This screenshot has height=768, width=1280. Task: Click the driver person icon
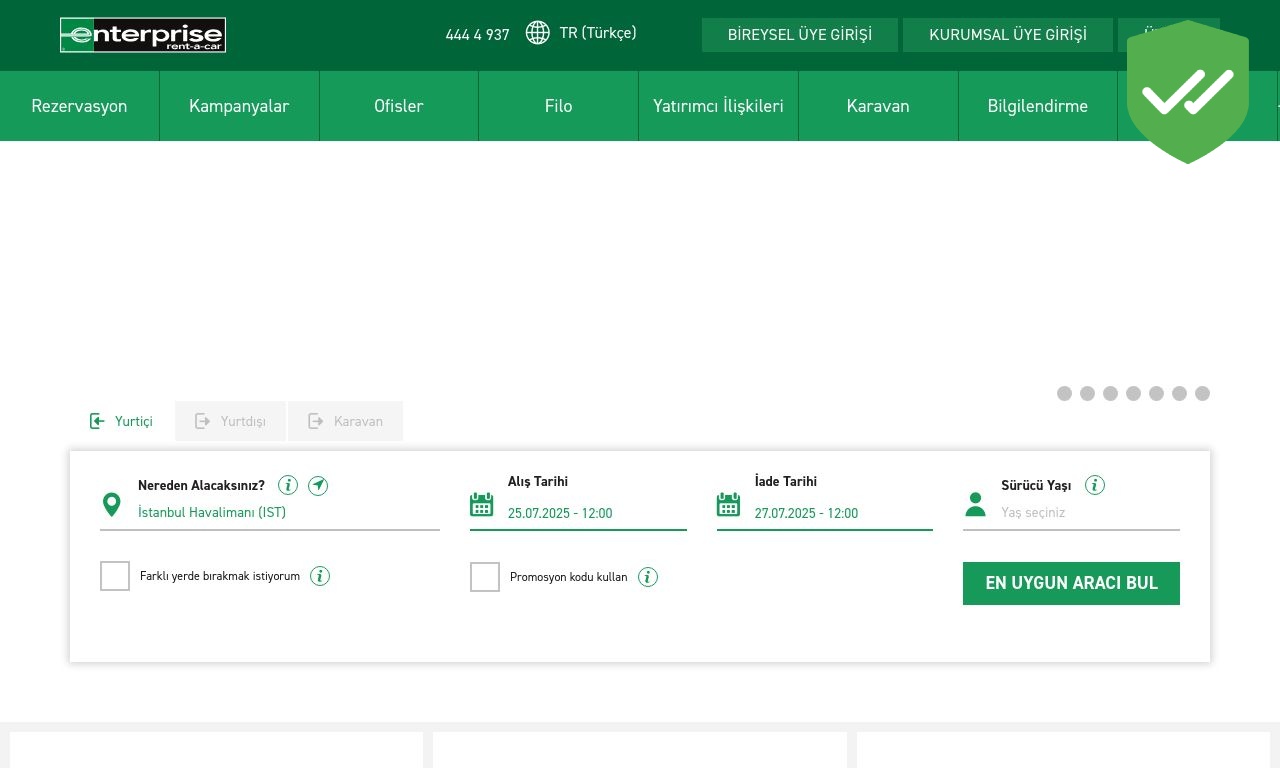(975, 505)
